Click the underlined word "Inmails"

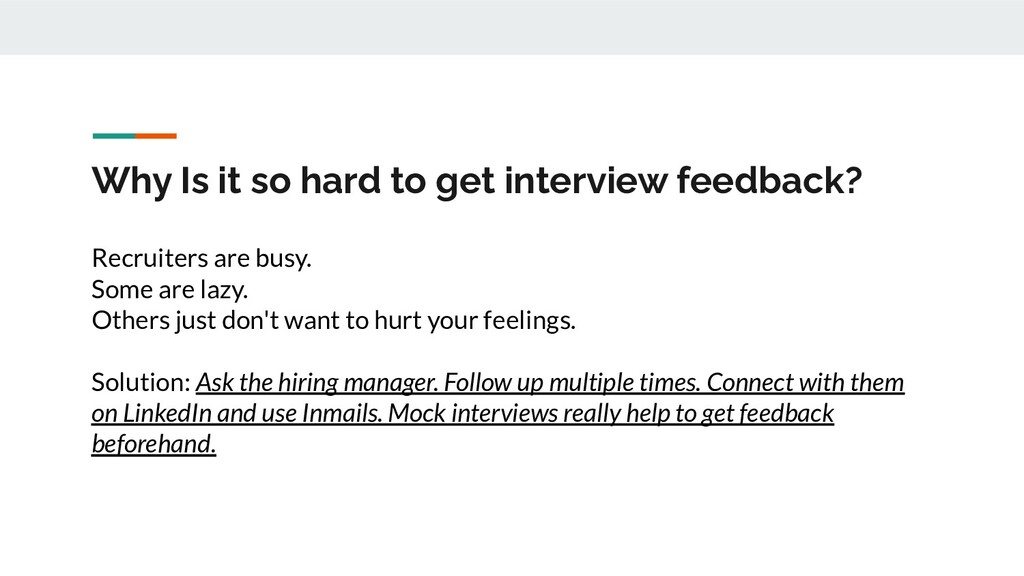click(342, 413)
